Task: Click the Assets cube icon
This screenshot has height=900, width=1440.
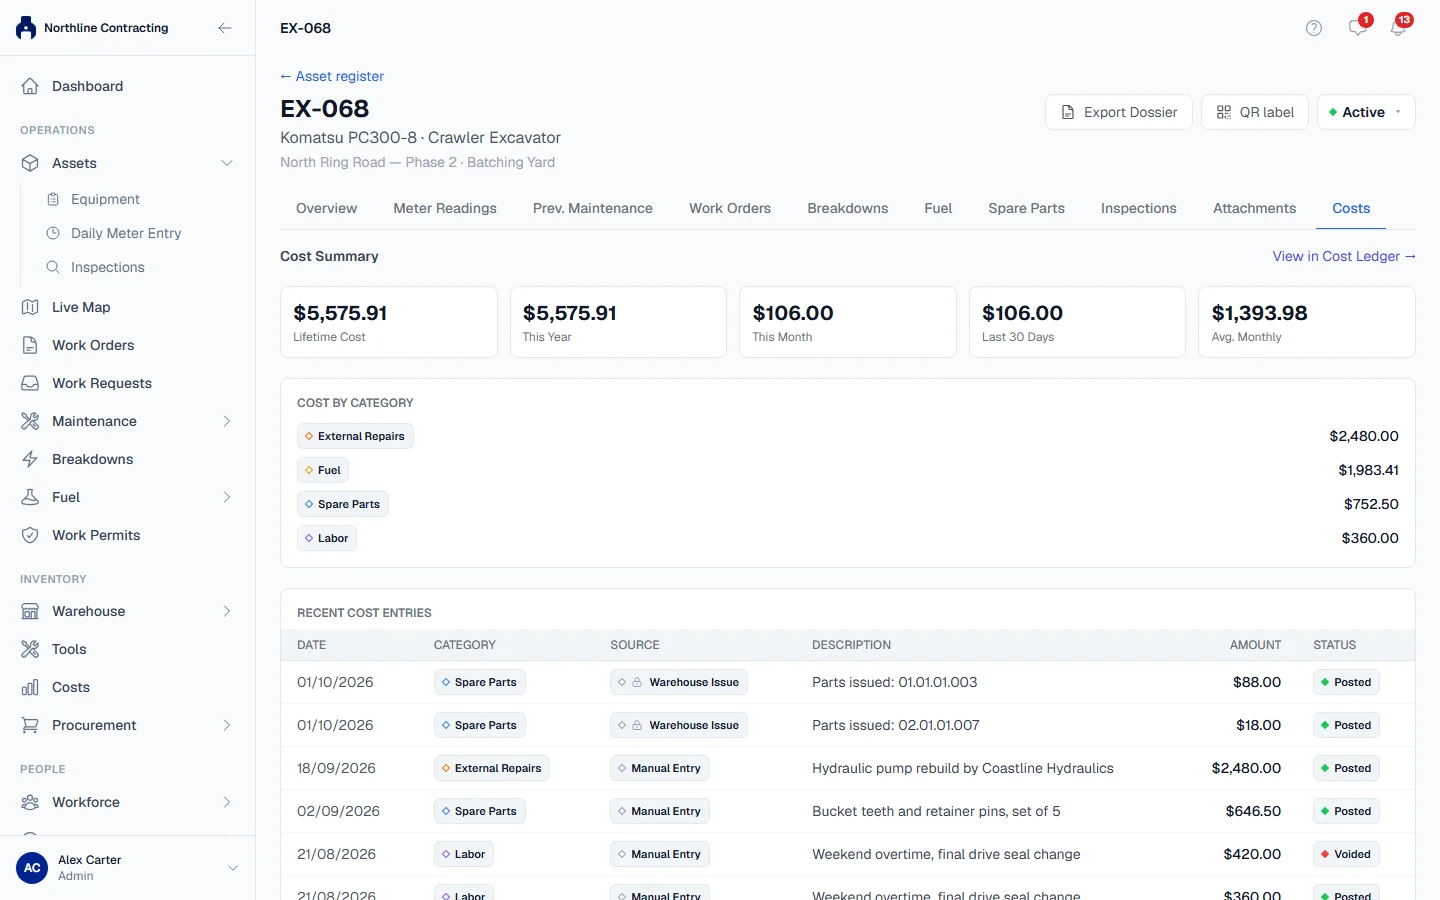Action: coord(30,163)
